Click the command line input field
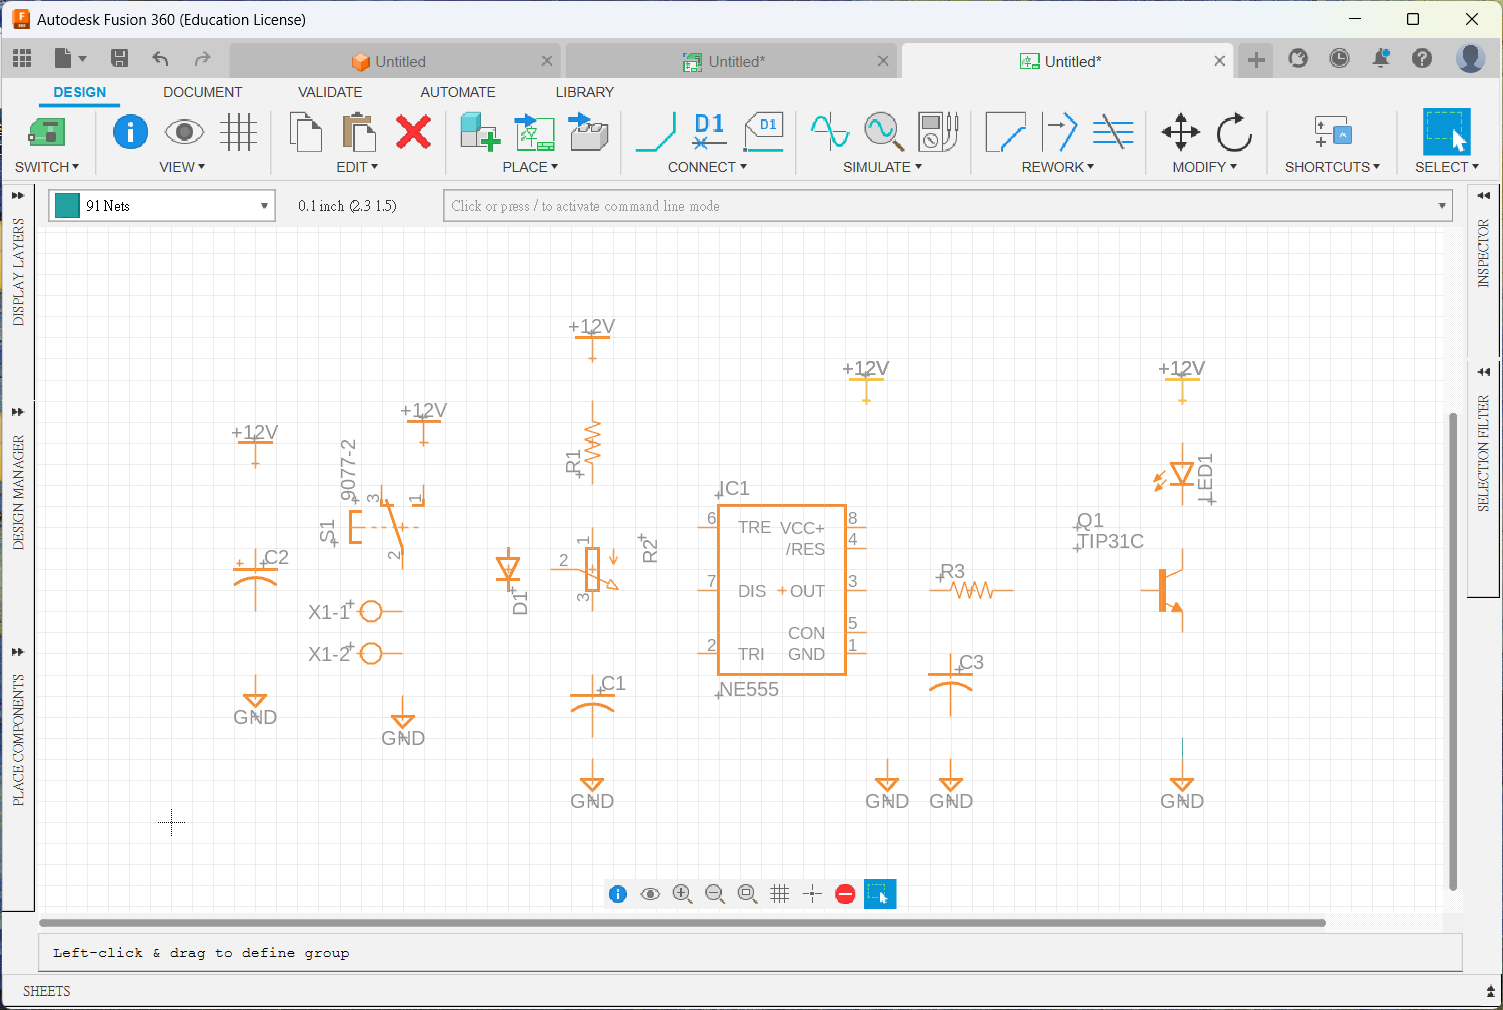Screen dimensions: 1503x1010 [940, 206]
